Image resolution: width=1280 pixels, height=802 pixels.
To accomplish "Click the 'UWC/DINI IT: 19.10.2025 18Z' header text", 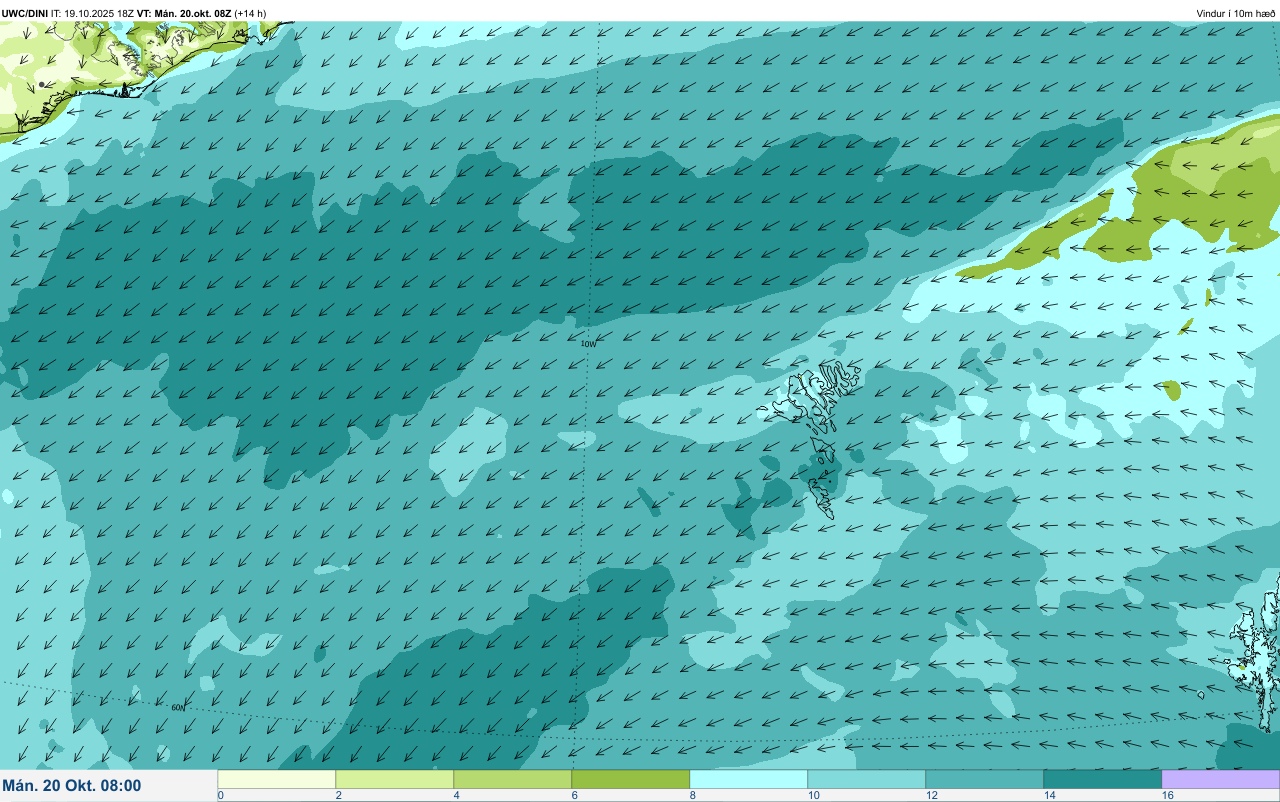I will tap(68, 13).
